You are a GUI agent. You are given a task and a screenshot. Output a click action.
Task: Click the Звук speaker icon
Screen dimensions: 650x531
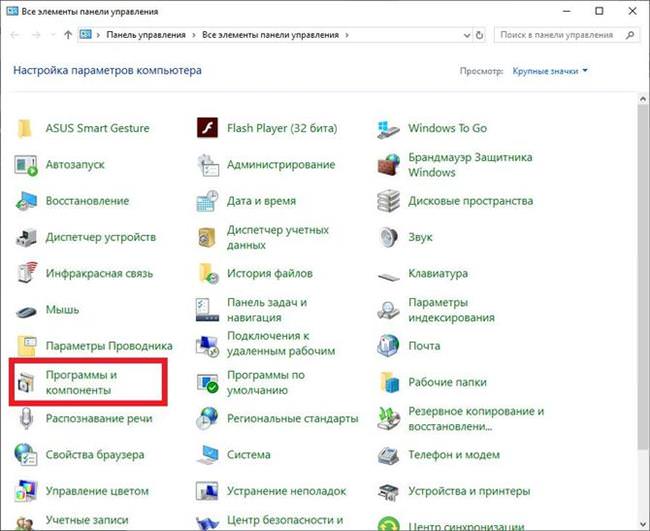tap(388, 238)
